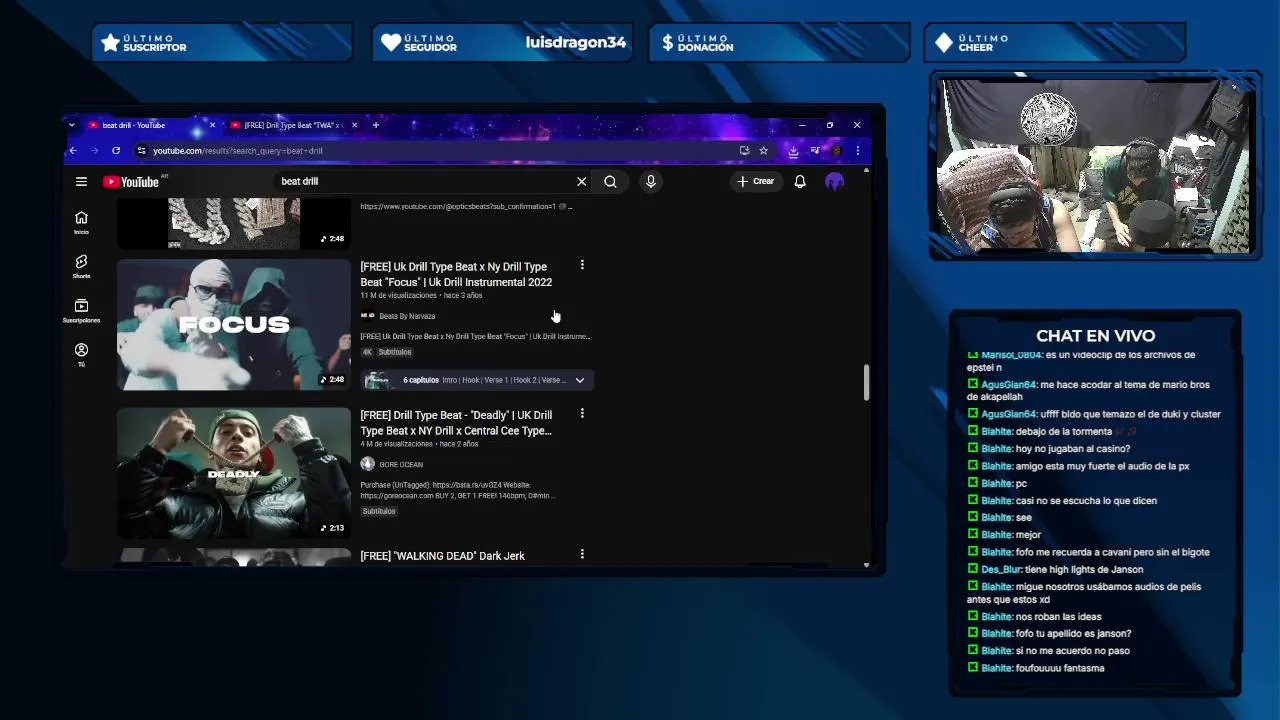This screenshot has width=1280, height=720.
Task: Open GORE OCEAN channel
Action: pos(401,464)
